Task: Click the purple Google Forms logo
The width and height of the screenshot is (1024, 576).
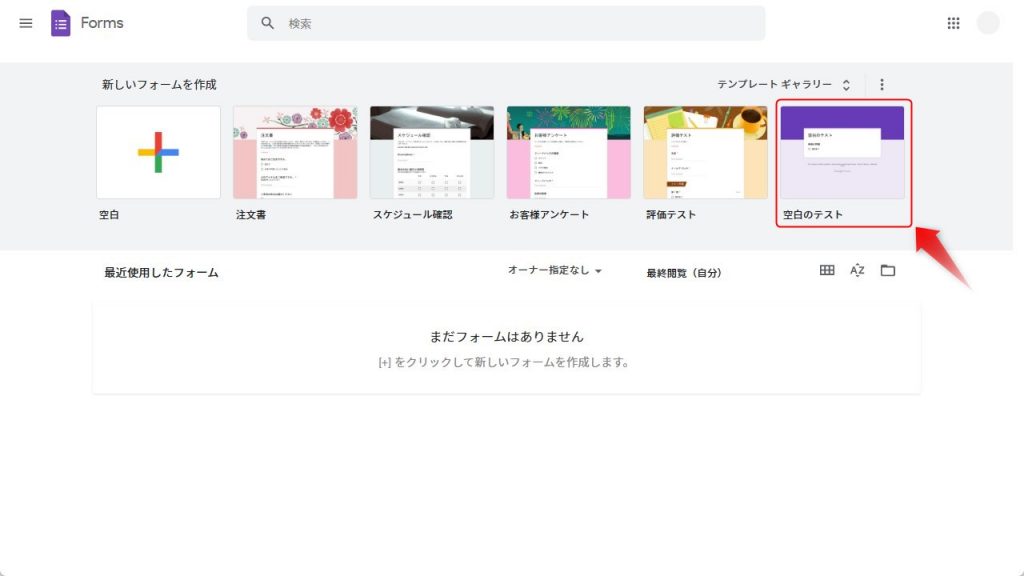Action: (61, 24)
